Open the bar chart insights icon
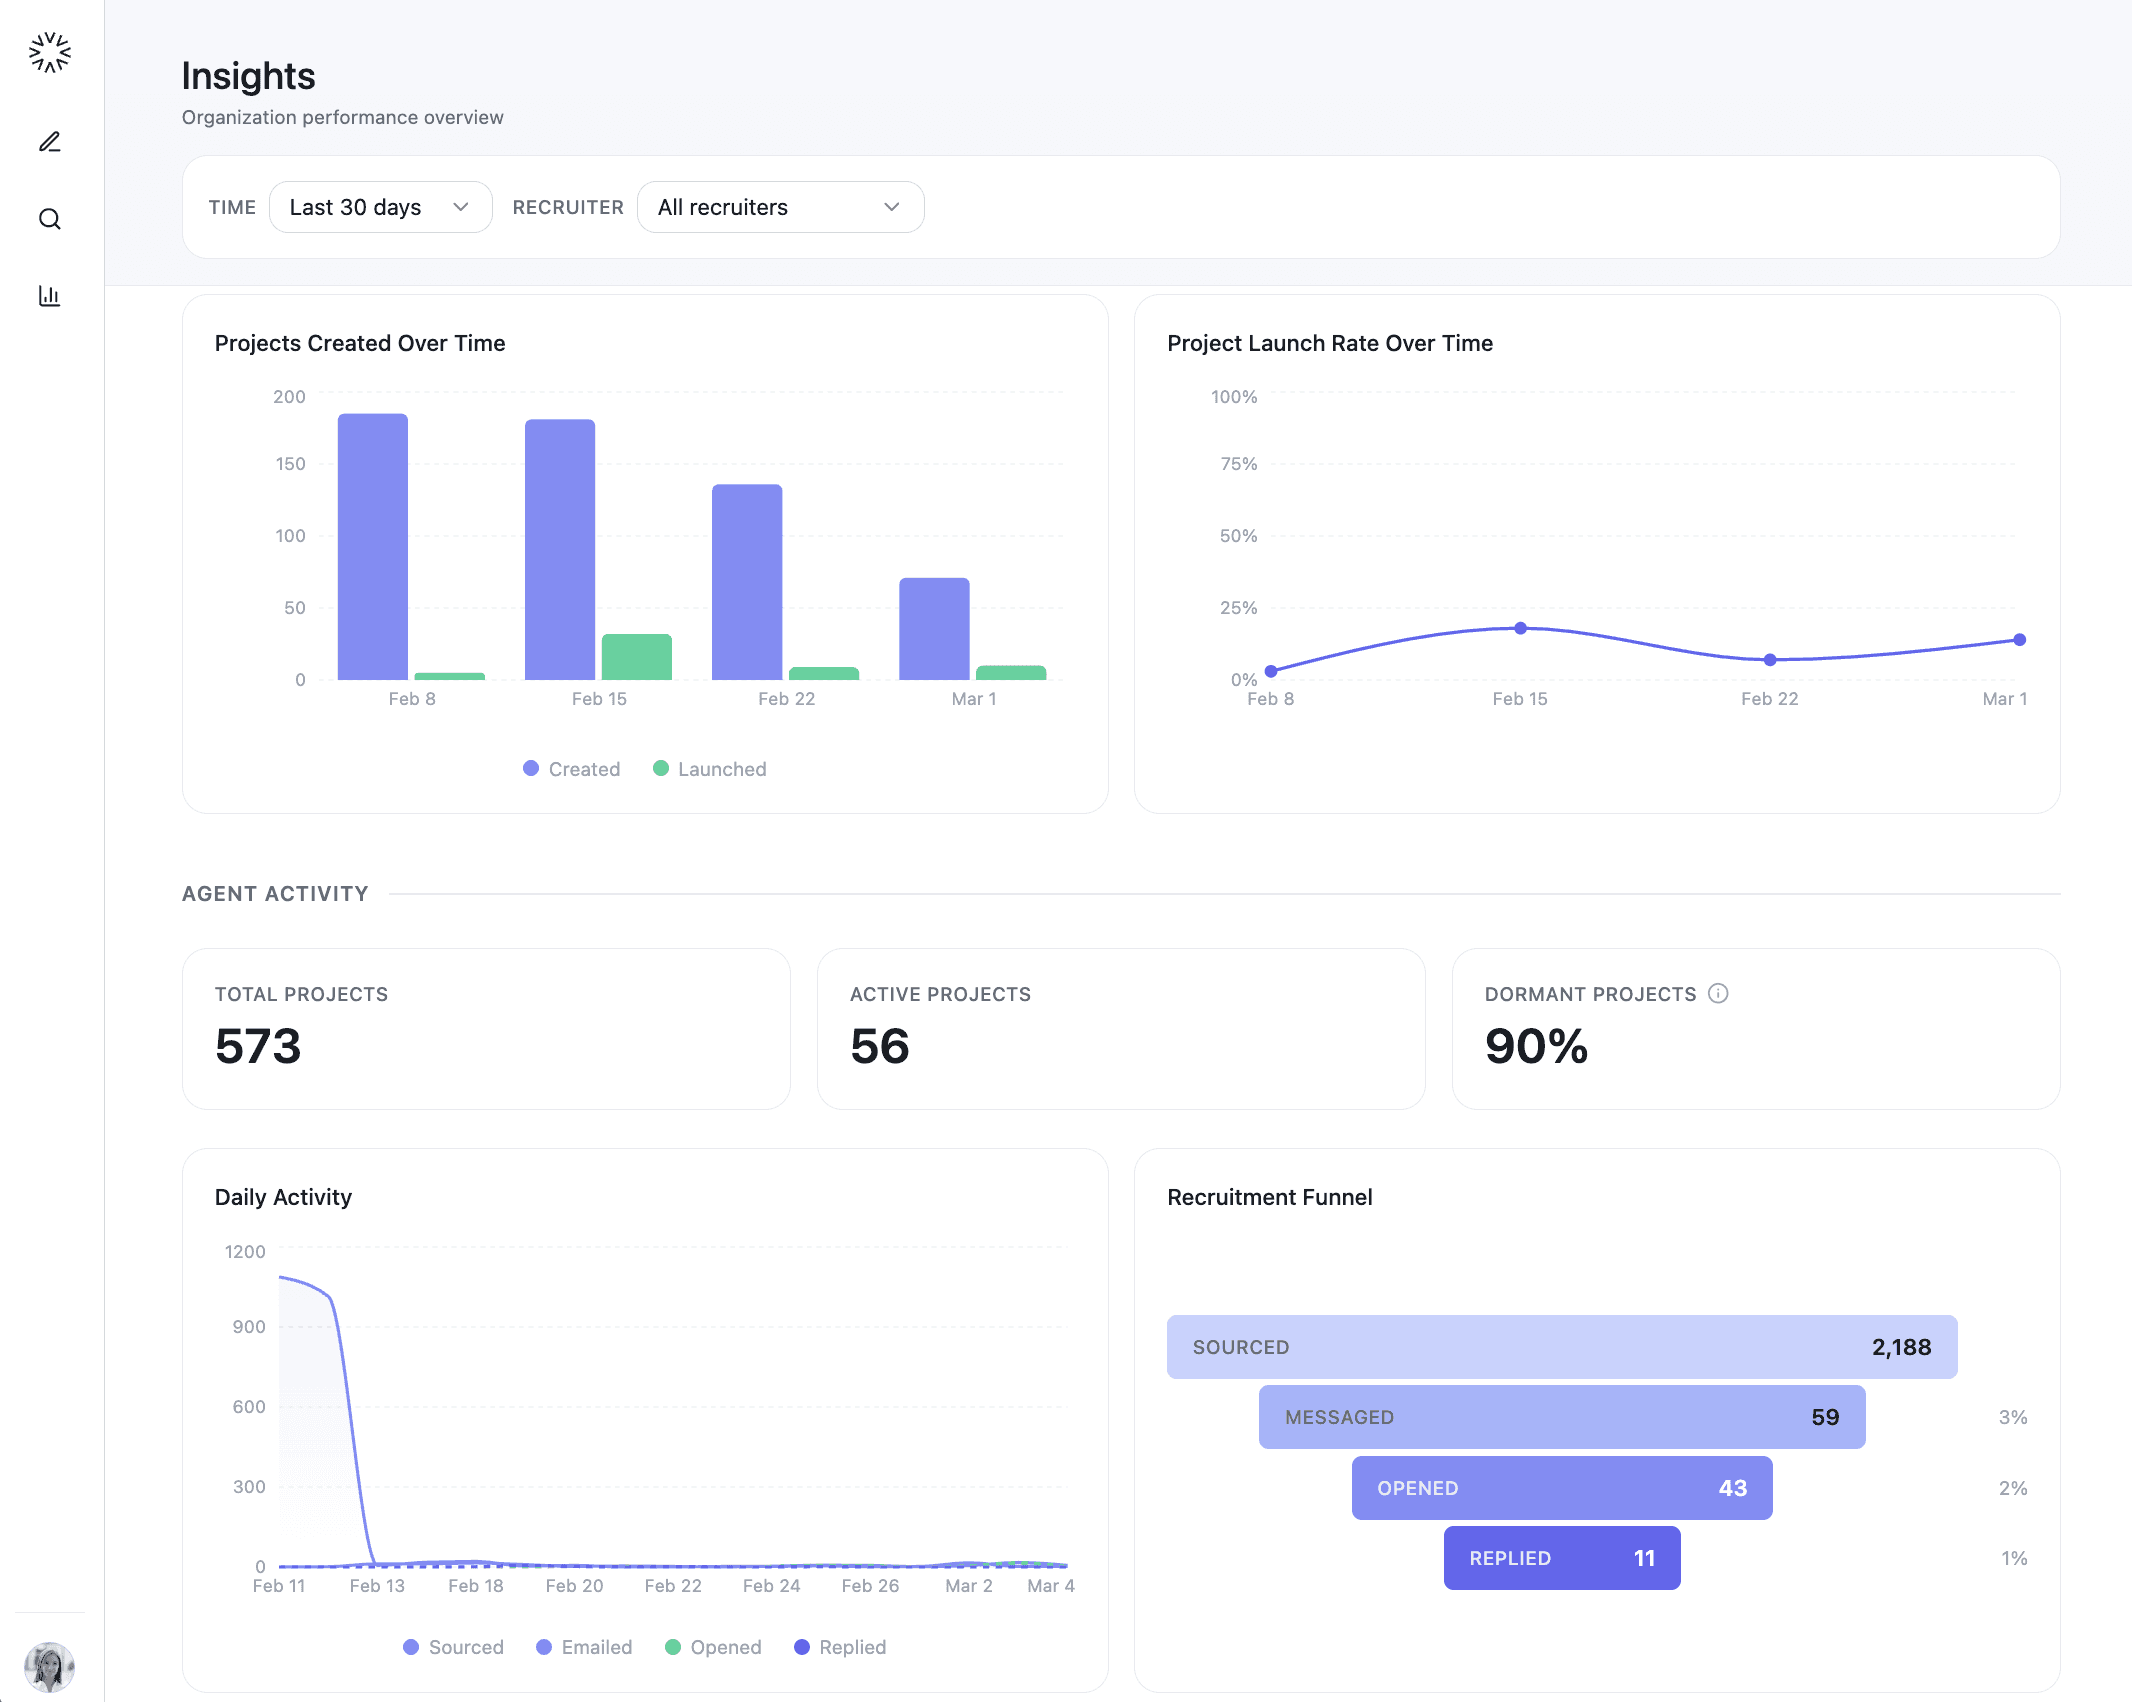 (50, 296)
